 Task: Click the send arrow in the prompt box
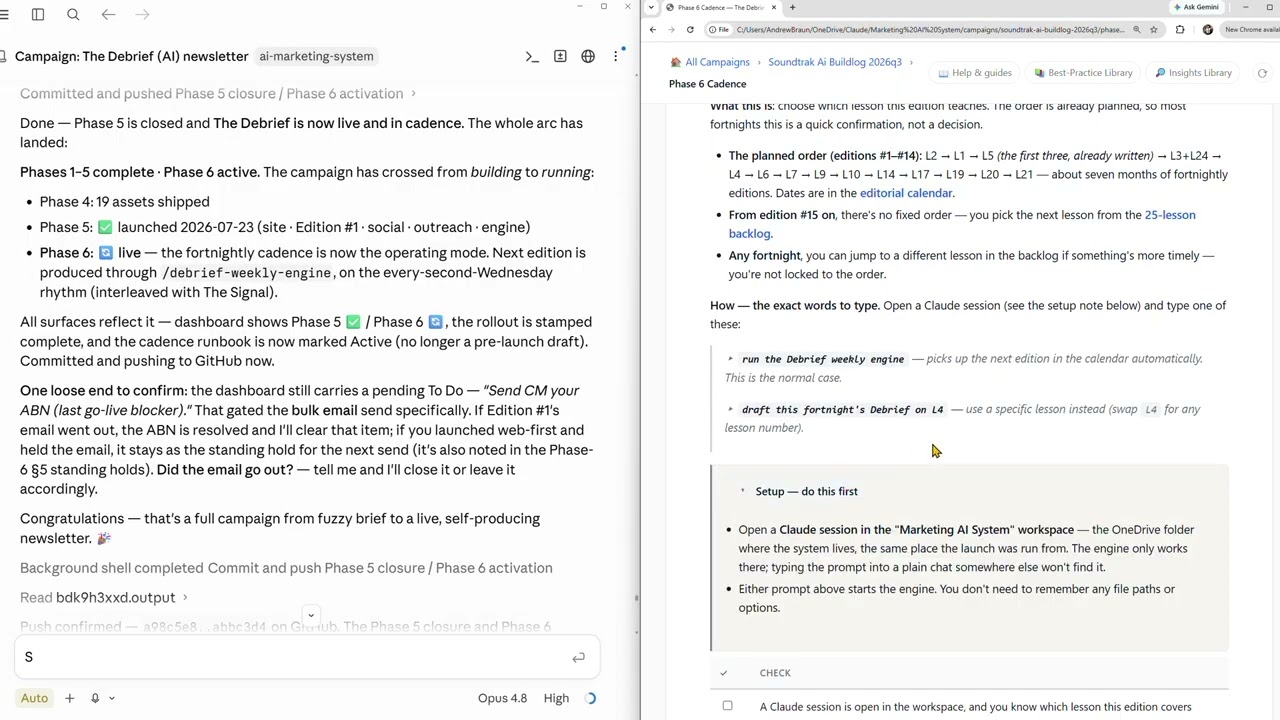(578, 657)
